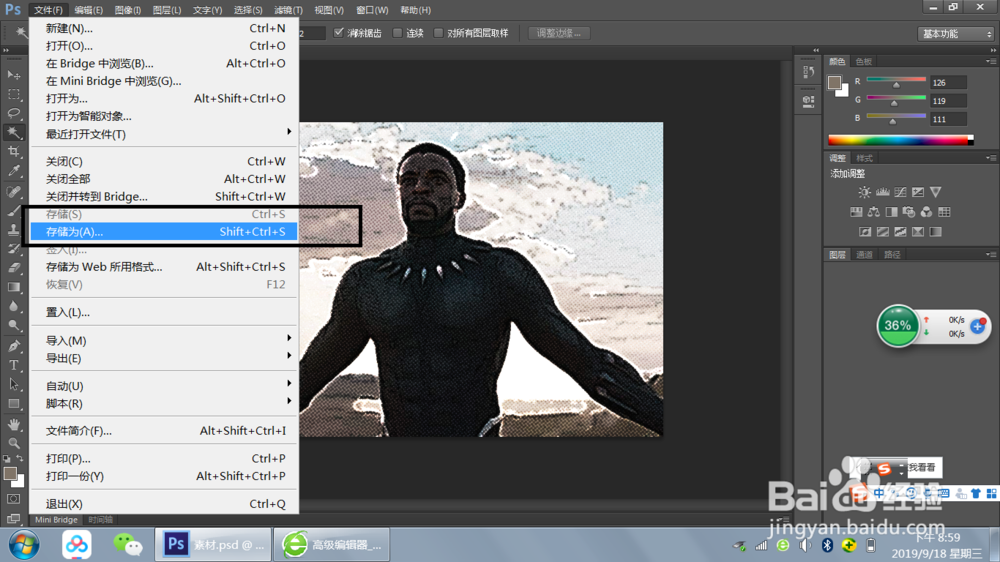Expand the 导入(M) submenu

point(165,341)
